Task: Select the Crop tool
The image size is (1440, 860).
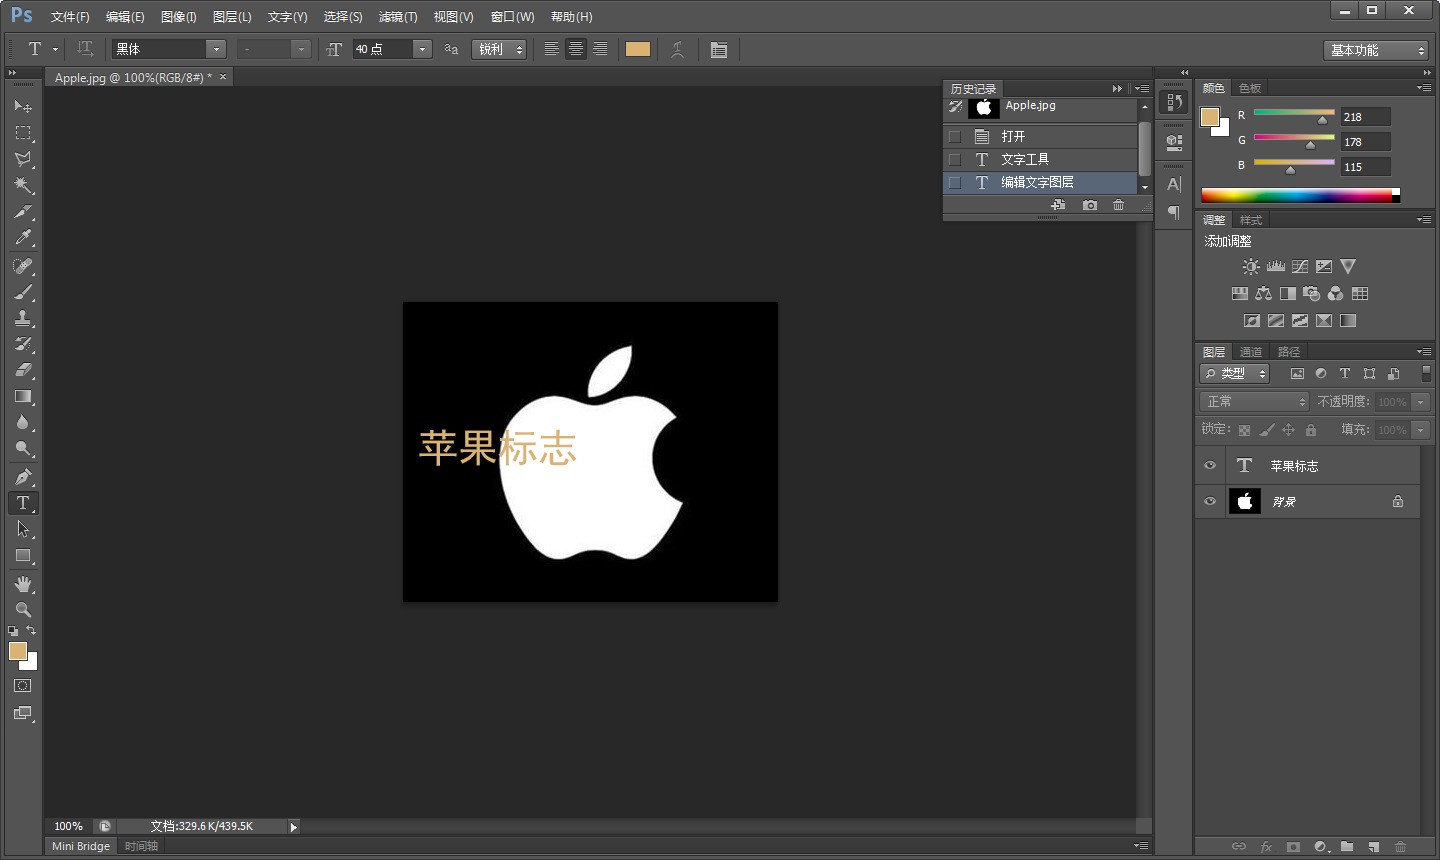Action: click(x=23, y=212)
